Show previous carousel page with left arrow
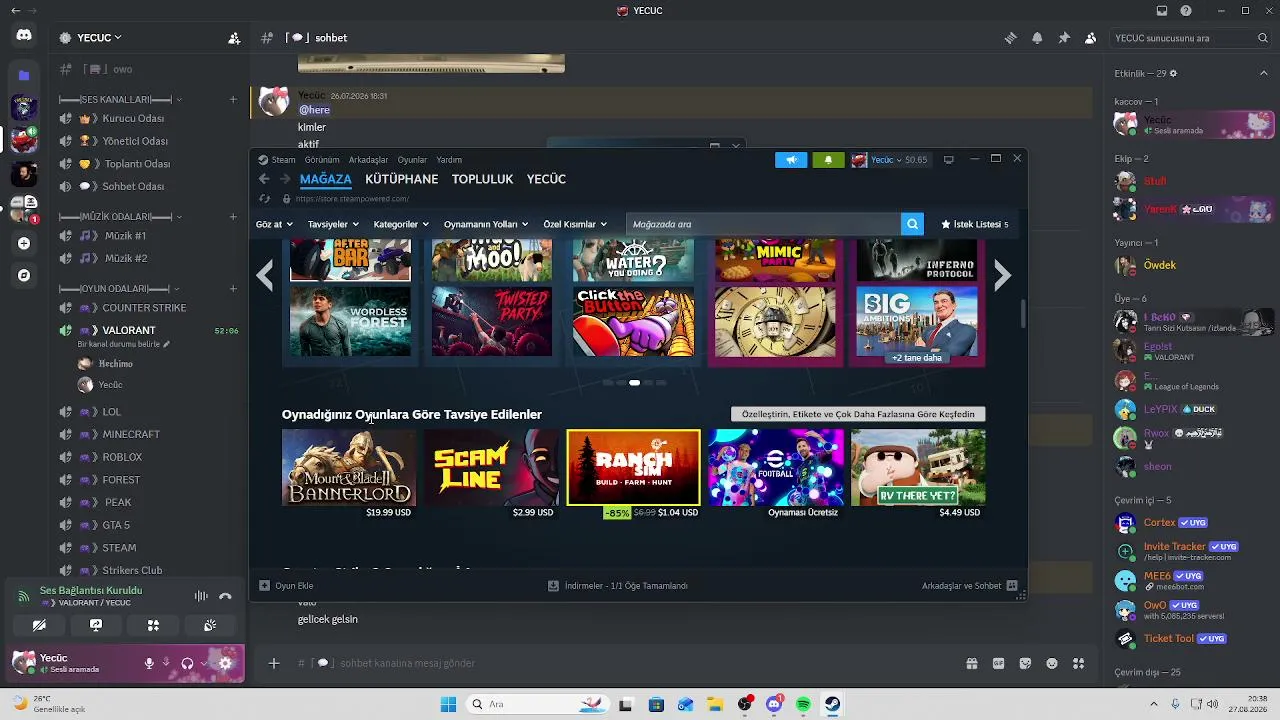 click(265, 275)
